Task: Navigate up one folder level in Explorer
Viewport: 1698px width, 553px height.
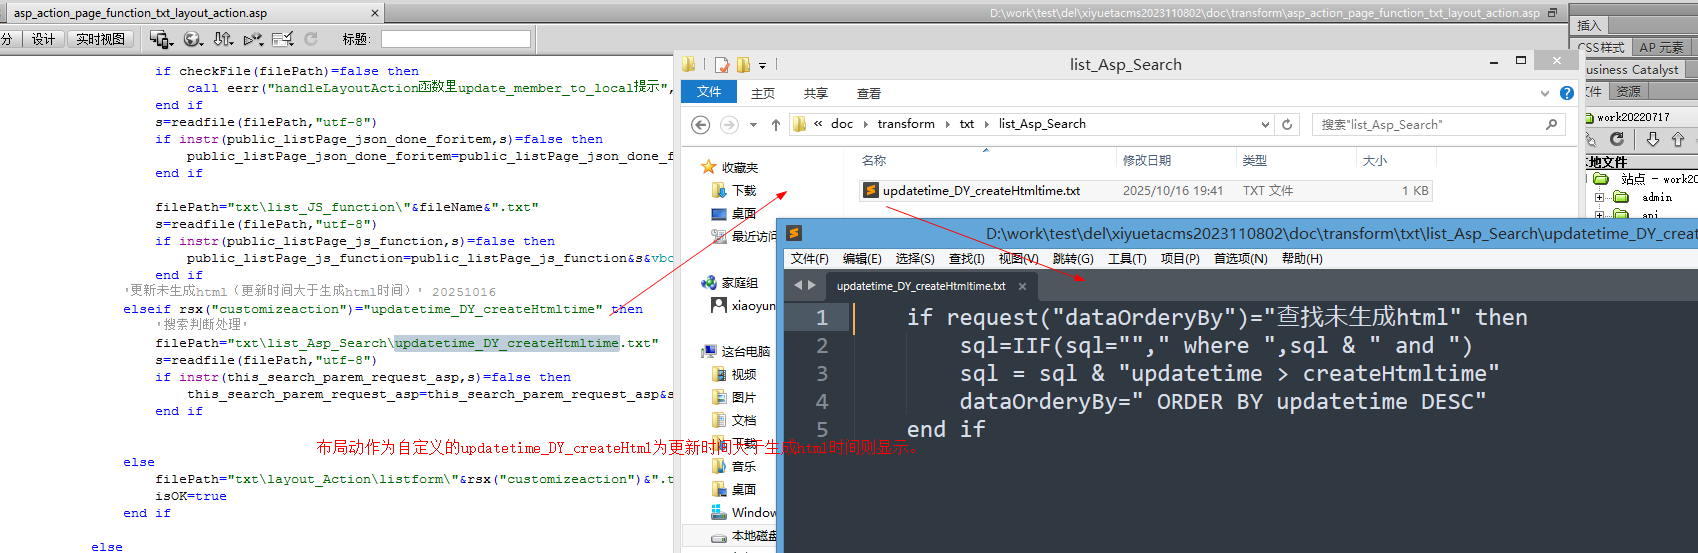Action: tap(776, 125)
